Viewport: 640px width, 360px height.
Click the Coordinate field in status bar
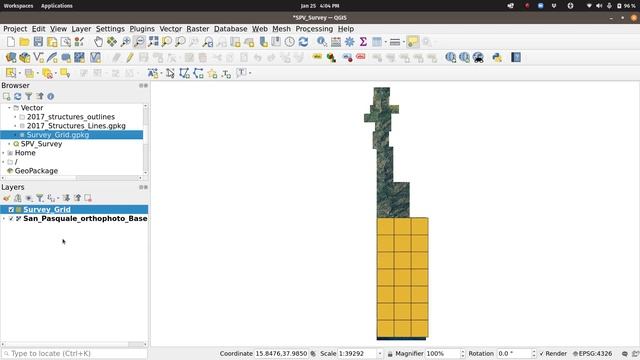click(281, 353)
